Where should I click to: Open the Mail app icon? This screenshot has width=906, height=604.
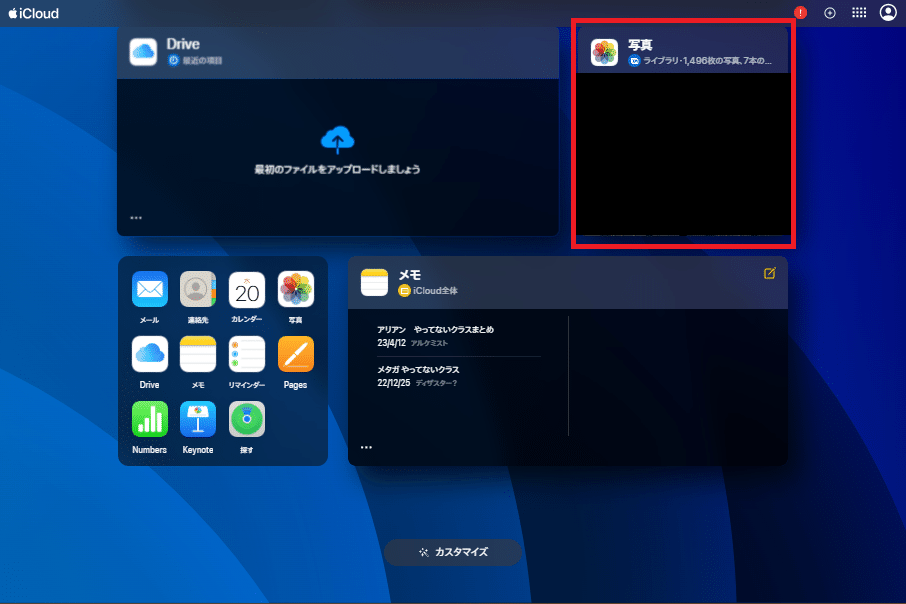(x=150, y=289)
